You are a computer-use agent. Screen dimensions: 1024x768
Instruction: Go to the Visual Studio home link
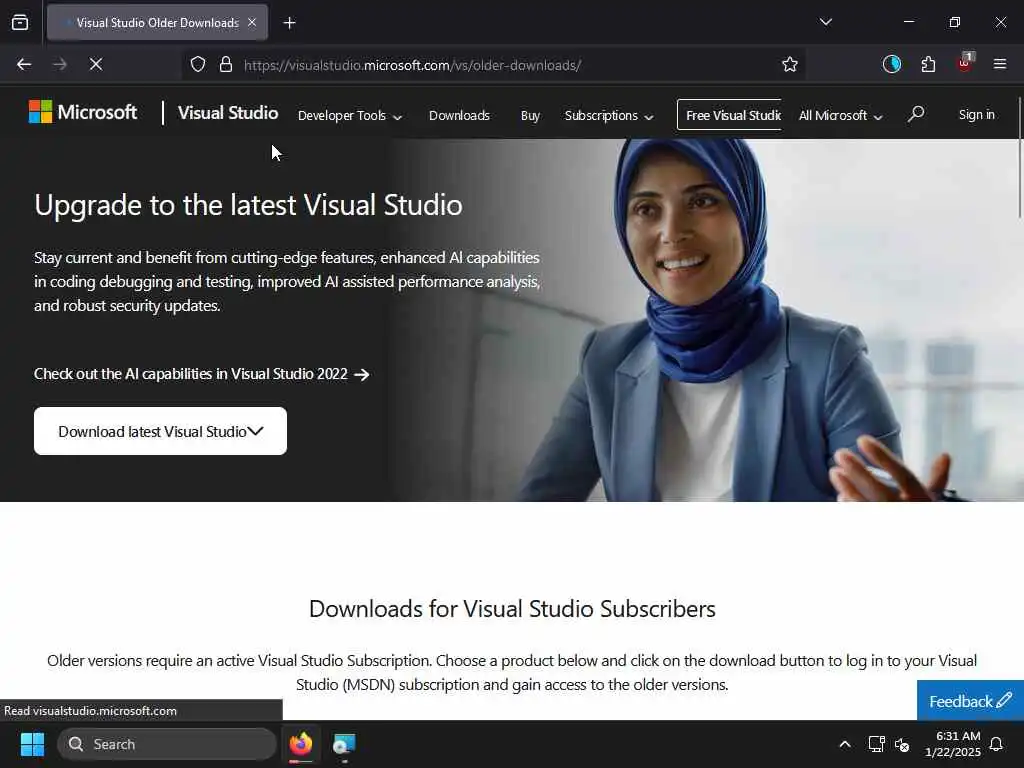pyautogui.click(x=228, y=113)
